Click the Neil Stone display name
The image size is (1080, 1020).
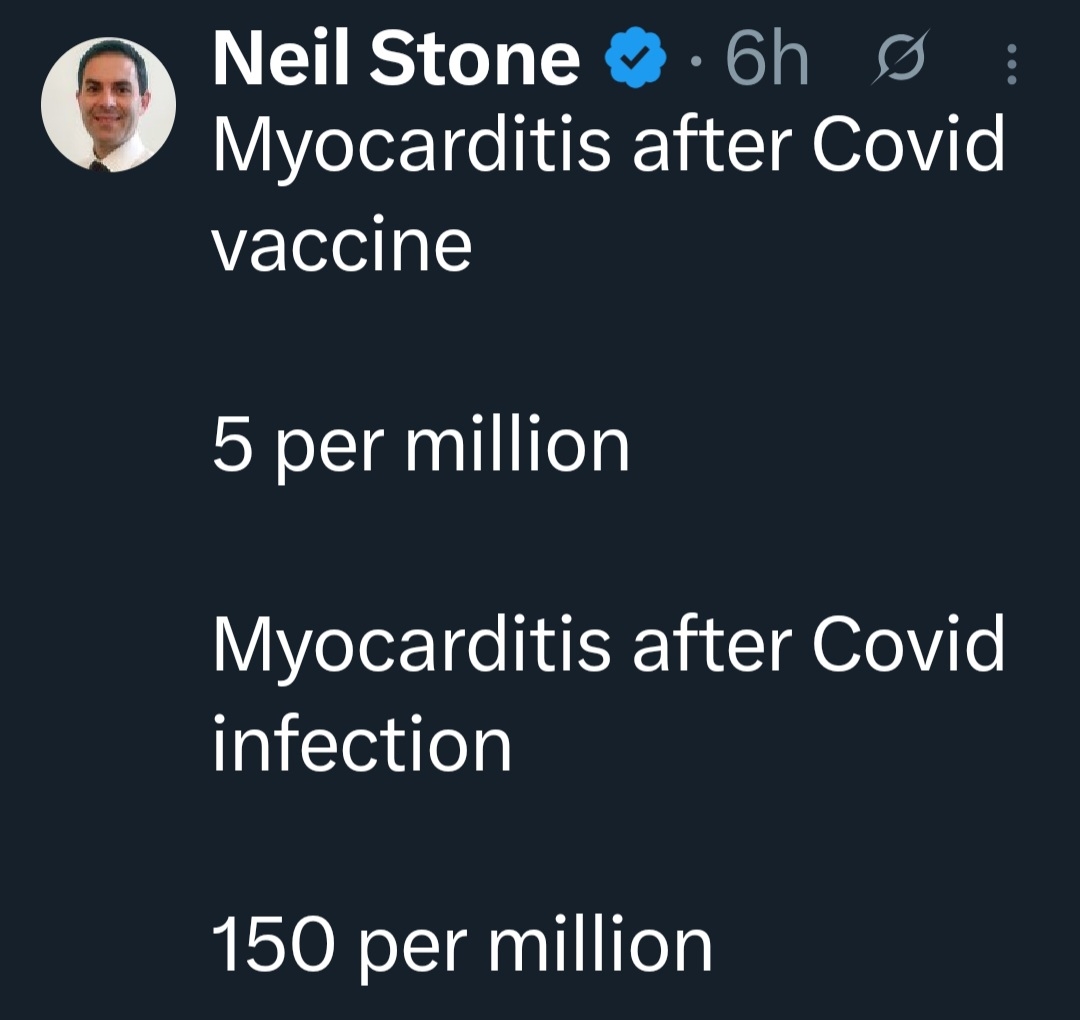[x=396, y=60]
